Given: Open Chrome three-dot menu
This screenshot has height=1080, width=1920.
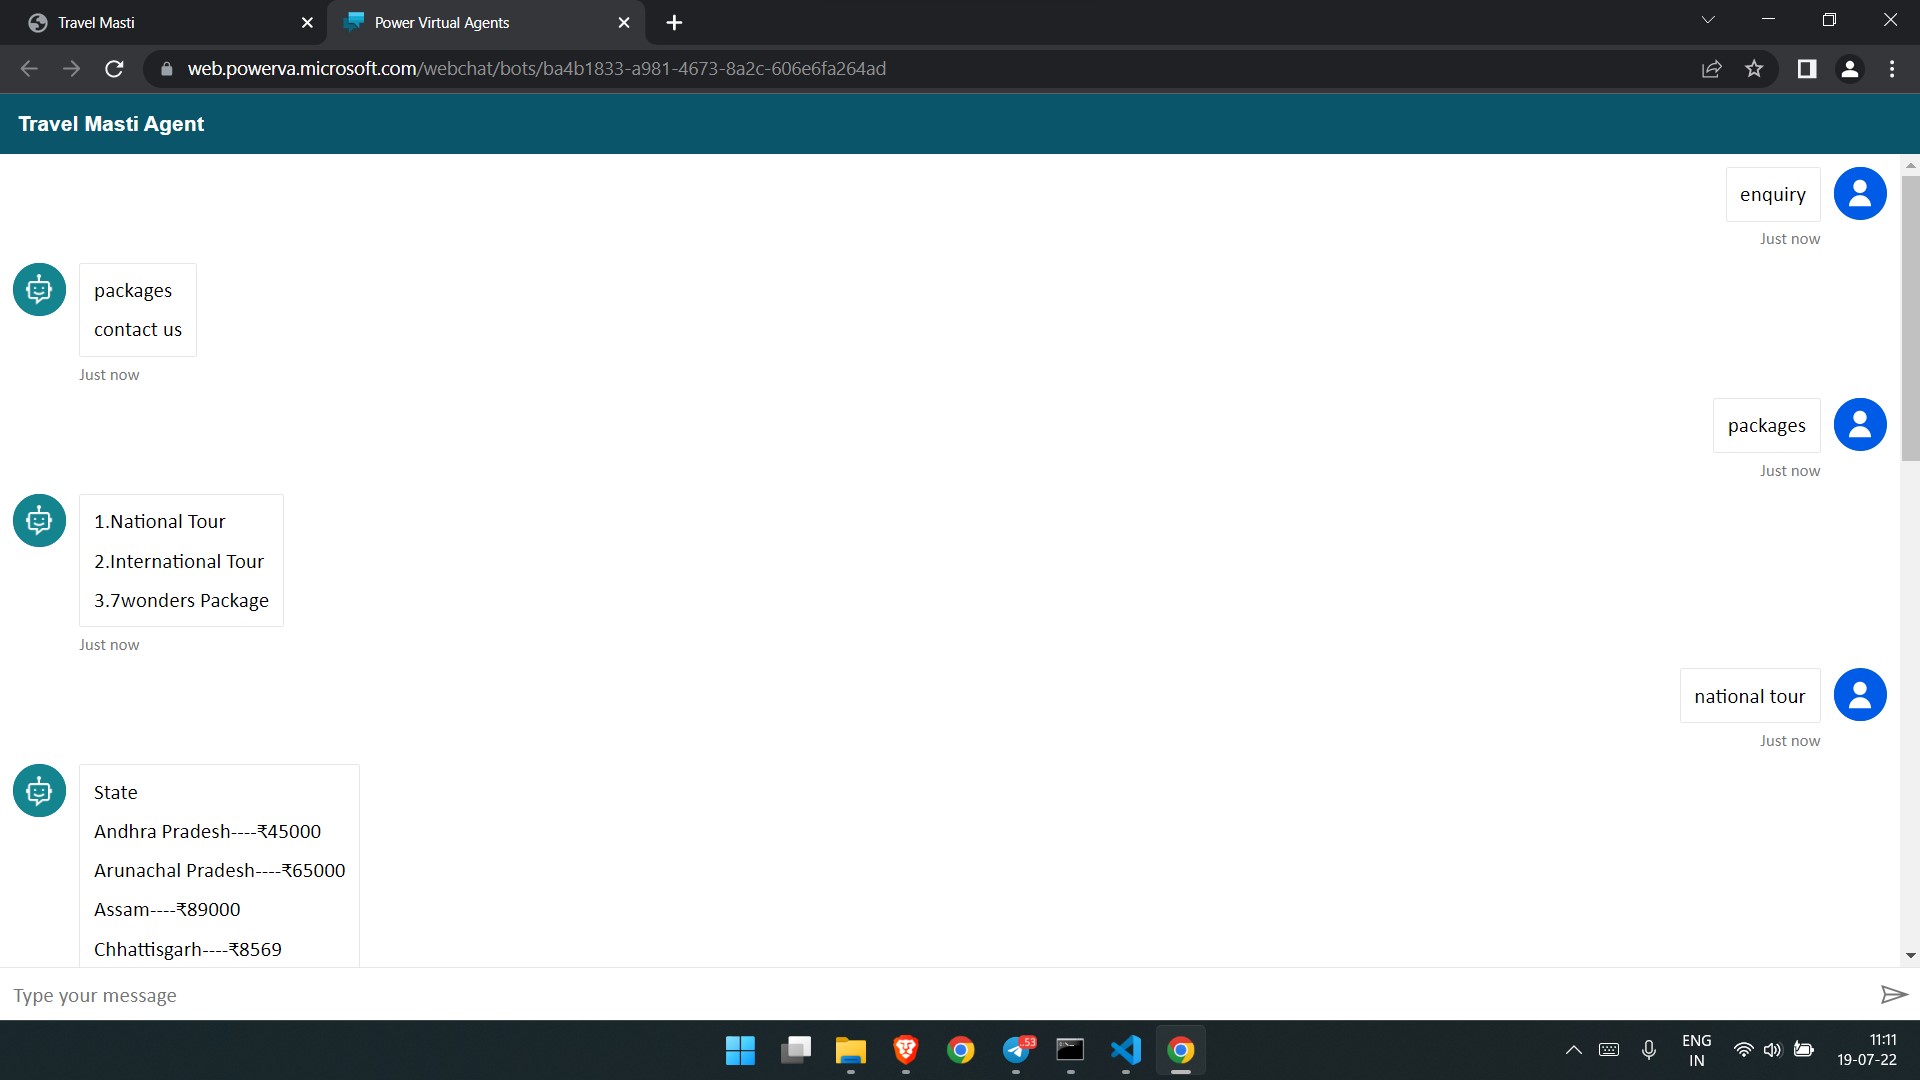Looking at the screenshot, I should click(x=1892, y=69).
